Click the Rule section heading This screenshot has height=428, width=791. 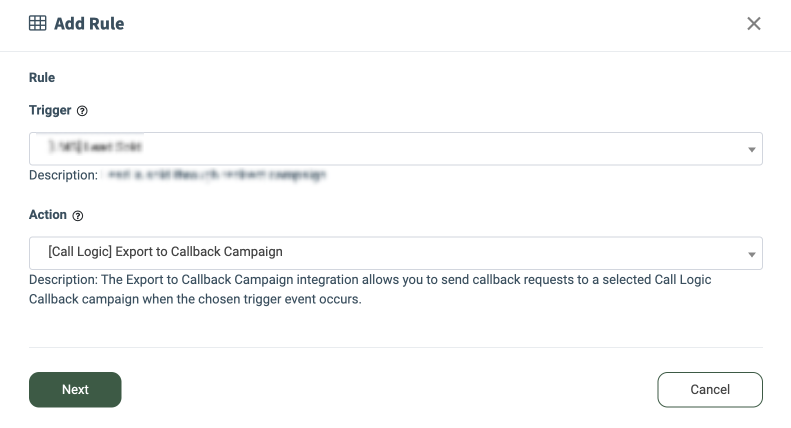coord(42,77)
